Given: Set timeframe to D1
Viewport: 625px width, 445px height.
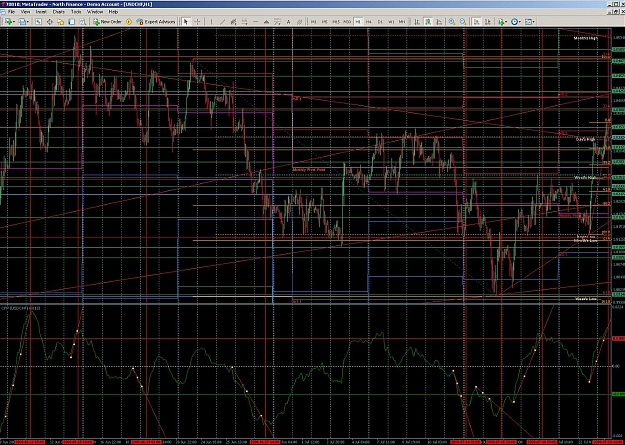Looking at the screenshot, I should [380, 22].
